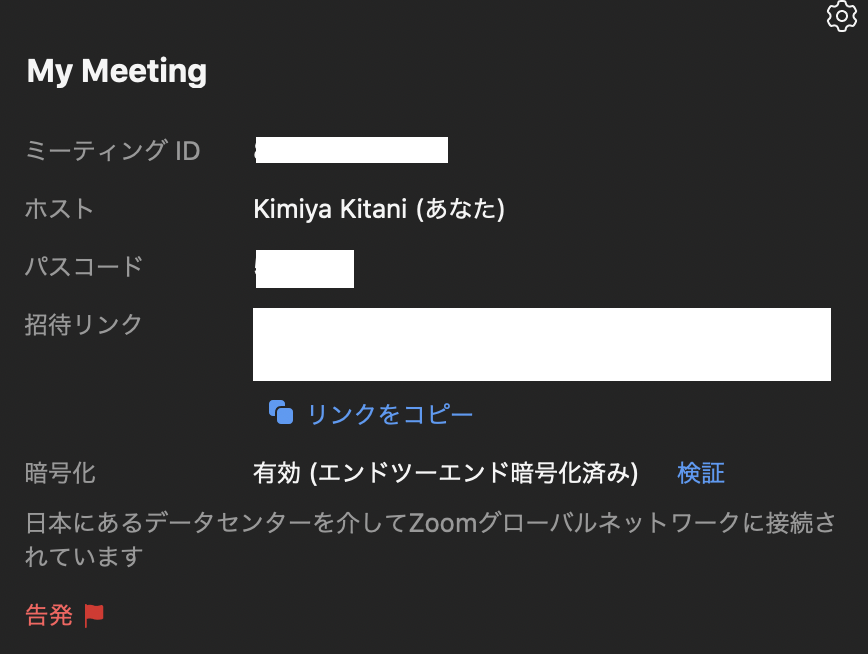Image resolution: width=868 pixels, height=654 pixels.
Task: Open settings via the gear icon
Action: pos(842,16)
